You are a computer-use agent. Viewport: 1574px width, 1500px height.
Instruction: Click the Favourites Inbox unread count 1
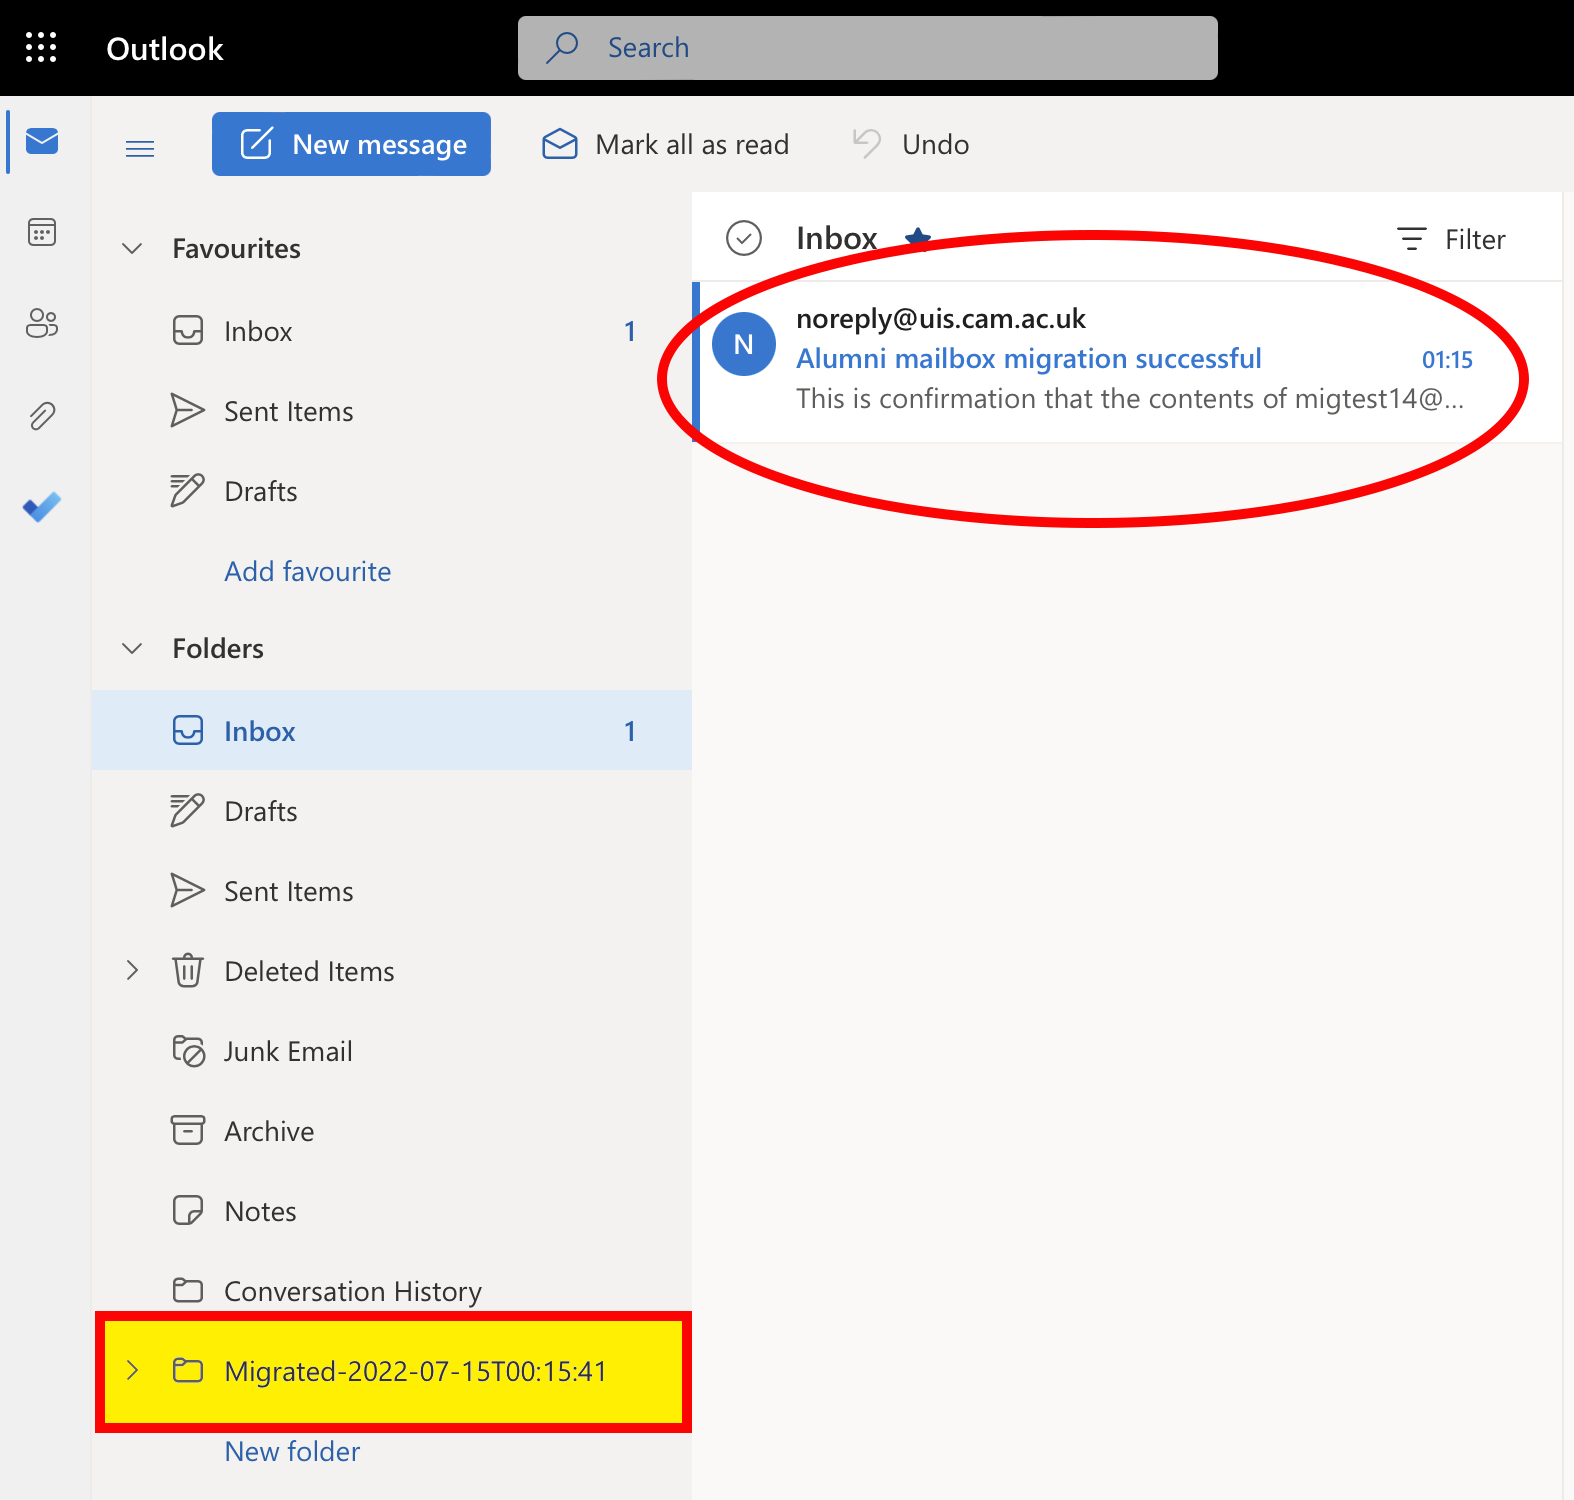tap(630, 331)
